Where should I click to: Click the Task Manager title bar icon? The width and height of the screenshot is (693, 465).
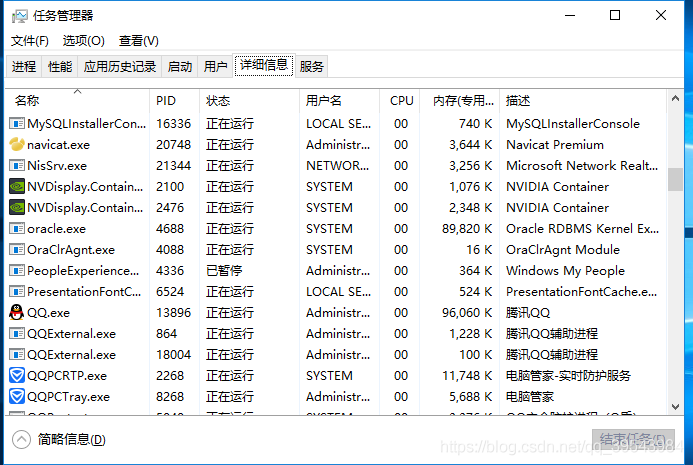19,16
